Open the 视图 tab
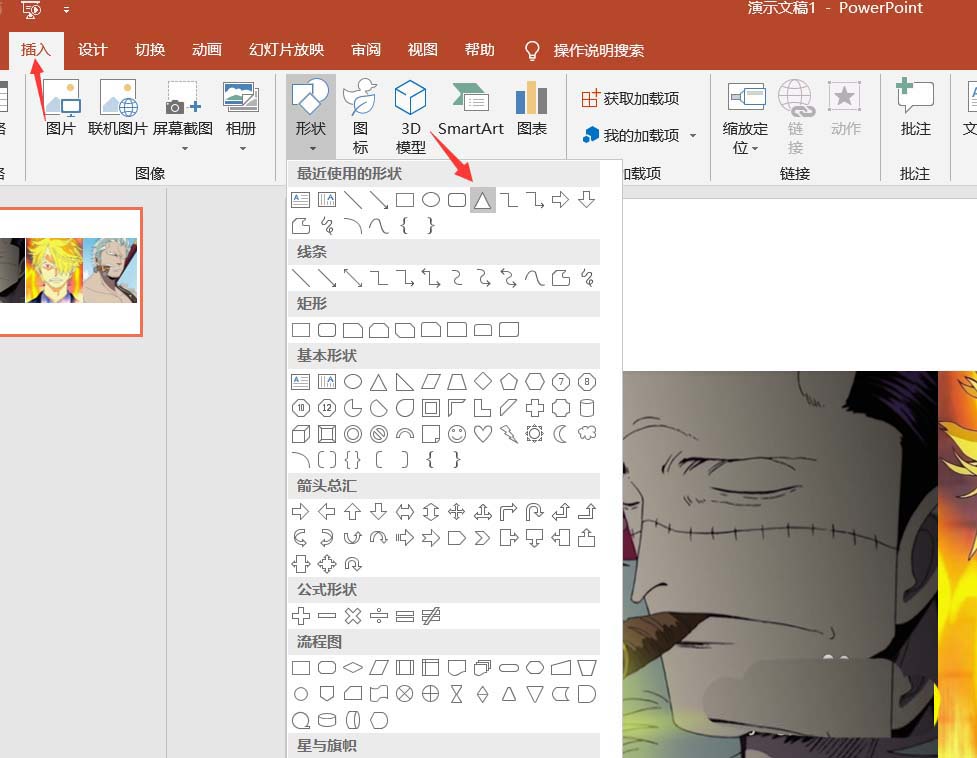The height and width of the screenshot is (758, 977). pos(422,50)
